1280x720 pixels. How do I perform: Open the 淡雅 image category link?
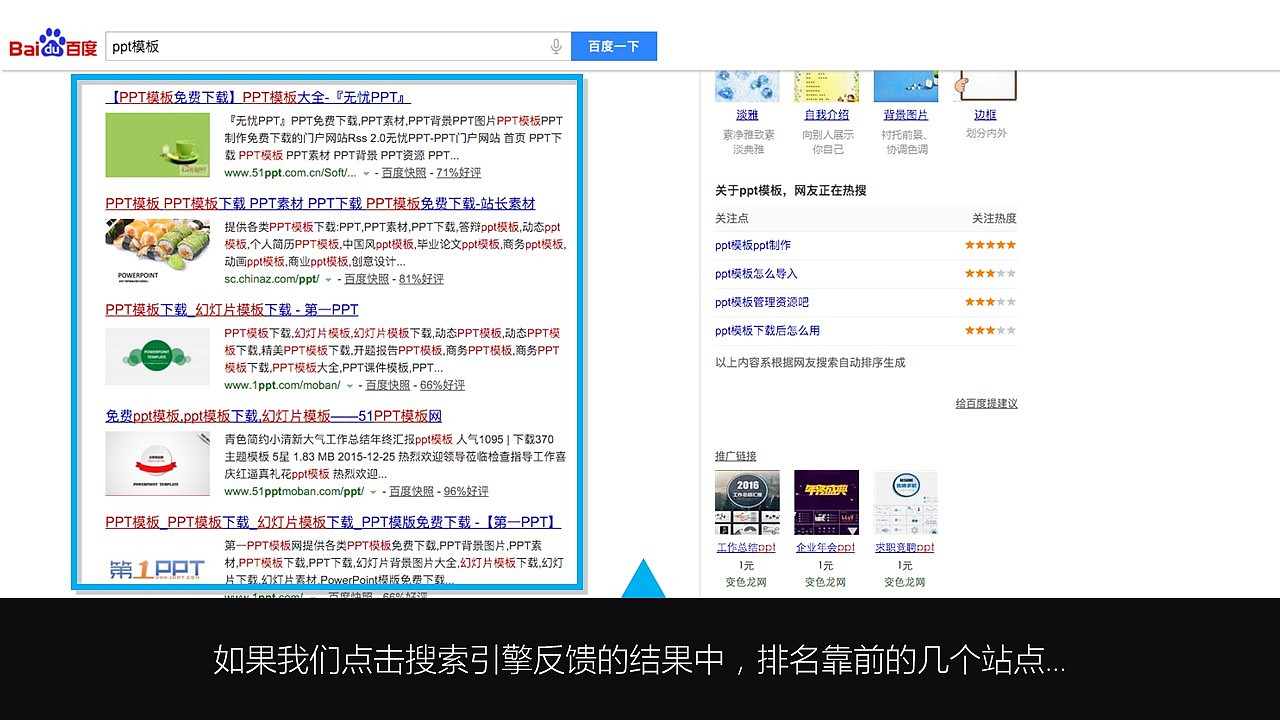coord(746,114)
